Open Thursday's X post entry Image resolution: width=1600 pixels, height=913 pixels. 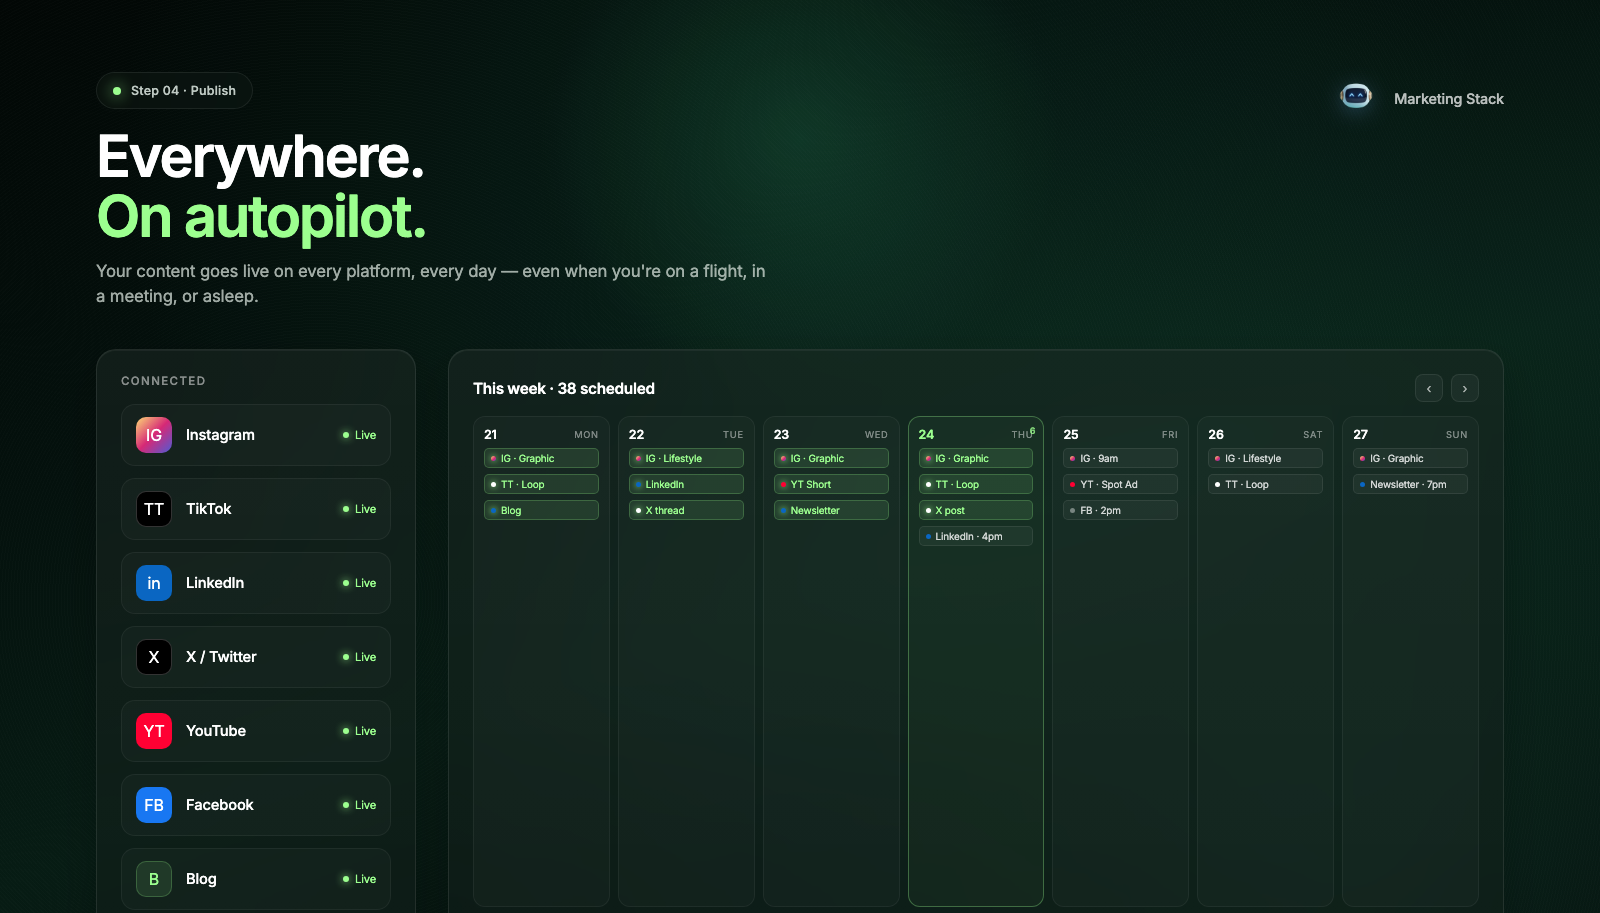pos(976,510)
